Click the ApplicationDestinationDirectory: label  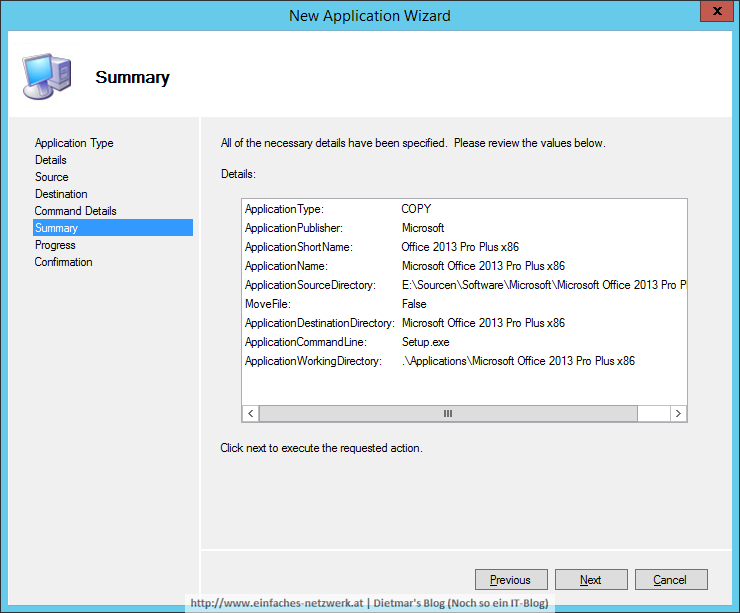(320, 323)
